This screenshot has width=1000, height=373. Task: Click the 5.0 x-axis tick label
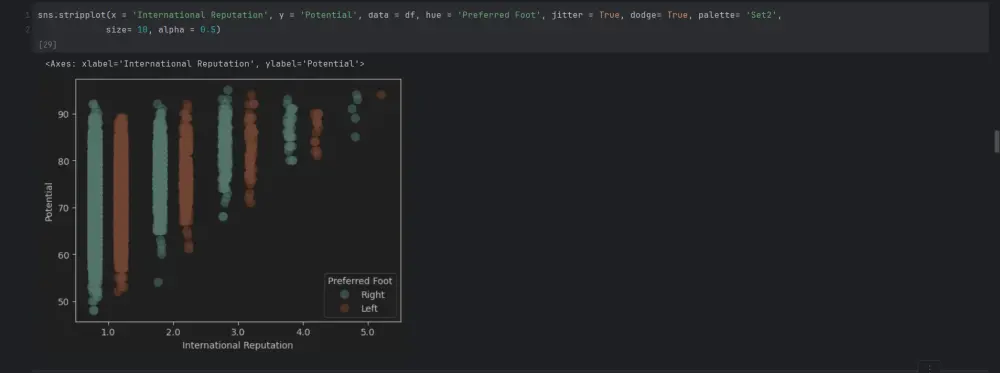[368, 332]
